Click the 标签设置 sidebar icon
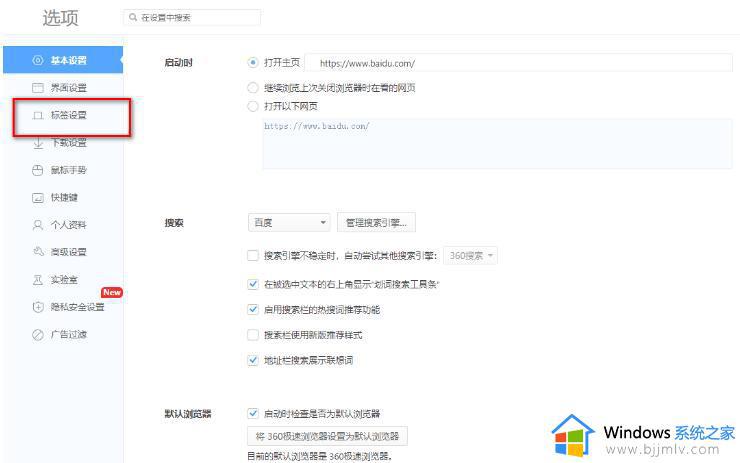This screenshot has height=463, width=740. (38, 115)
